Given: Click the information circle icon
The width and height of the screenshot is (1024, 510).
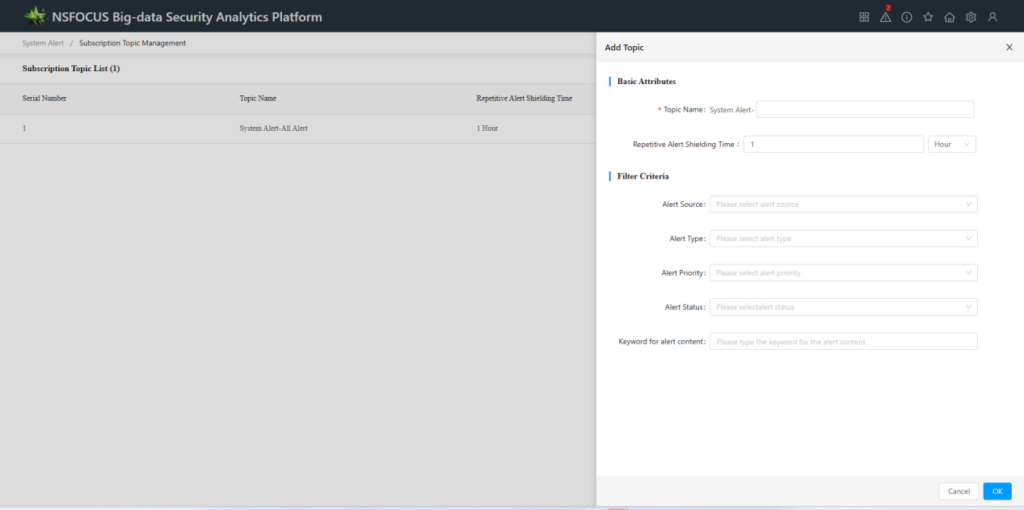Looking at the screenshot, I should click(x=907, y=17).
